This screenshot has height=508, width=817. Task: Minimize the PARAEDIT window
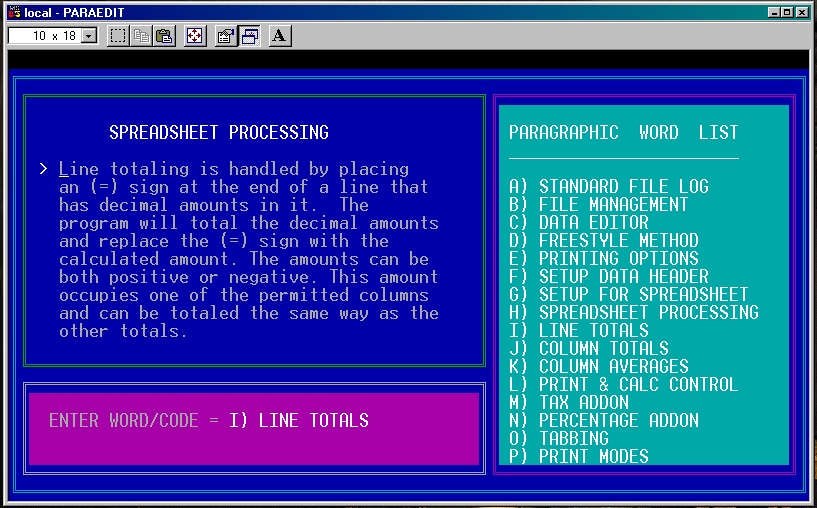pyautogui.click(x=775, y=12)
